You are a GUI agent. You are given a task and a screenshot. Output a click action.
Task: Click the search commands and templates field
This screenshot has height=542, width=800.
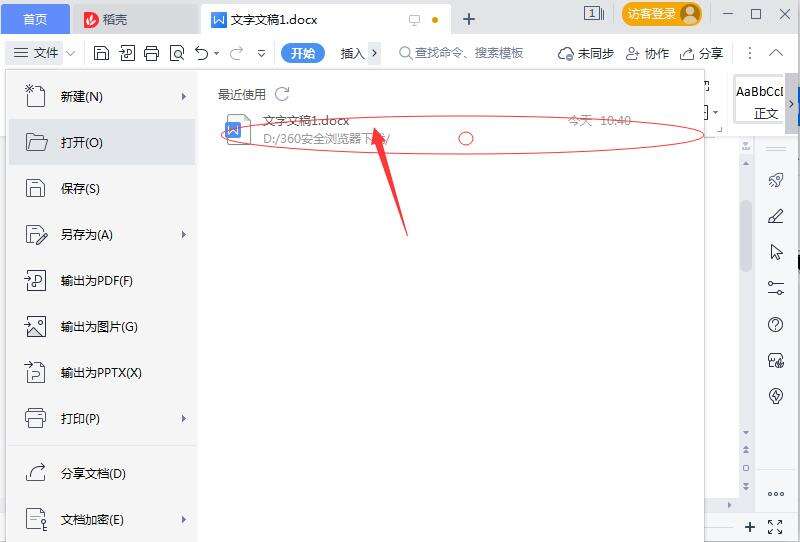462,53
